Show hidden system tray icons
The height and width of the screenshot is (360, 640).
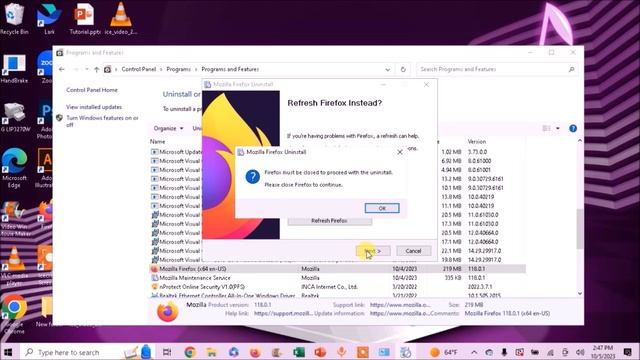pyautogui.click(x=474, y=352)
